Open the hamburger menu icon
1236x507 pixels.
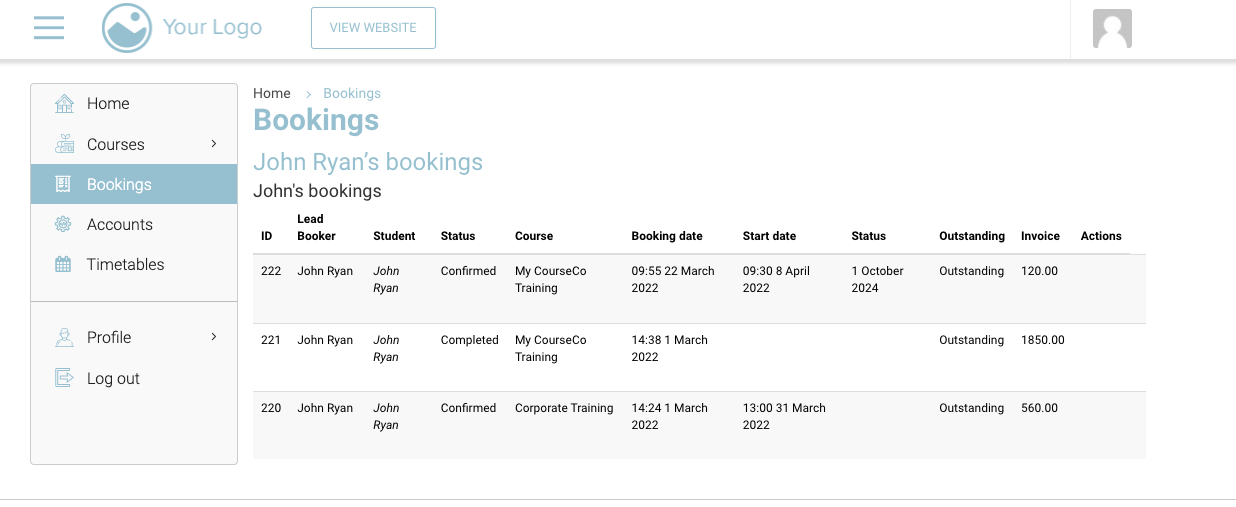pyautogui.click(x=48, y=28)
